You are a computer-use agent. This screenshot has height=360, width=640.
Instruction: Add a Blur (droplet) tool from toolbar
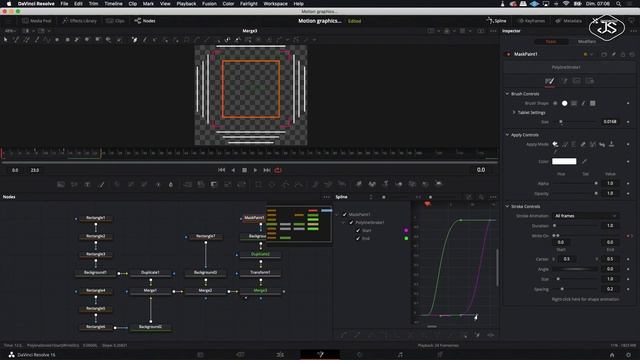point(171,184)
